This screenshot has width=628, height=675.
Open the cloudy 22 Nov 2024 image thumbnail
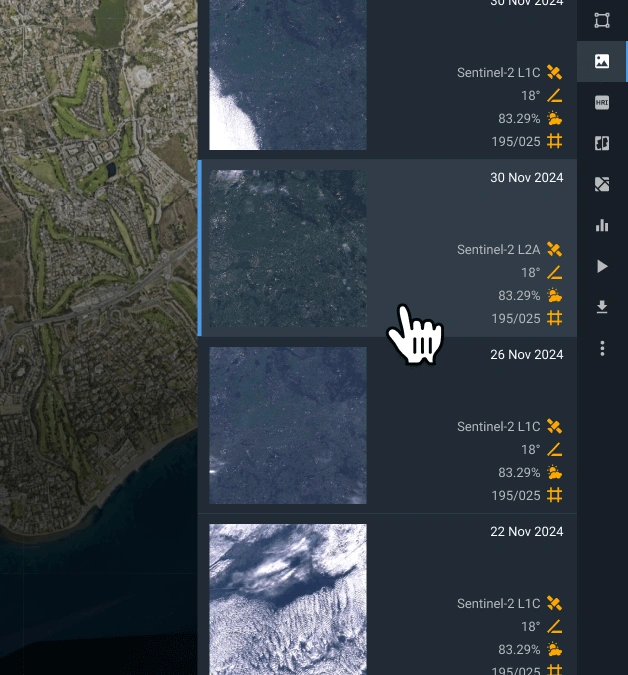point(288,598)
